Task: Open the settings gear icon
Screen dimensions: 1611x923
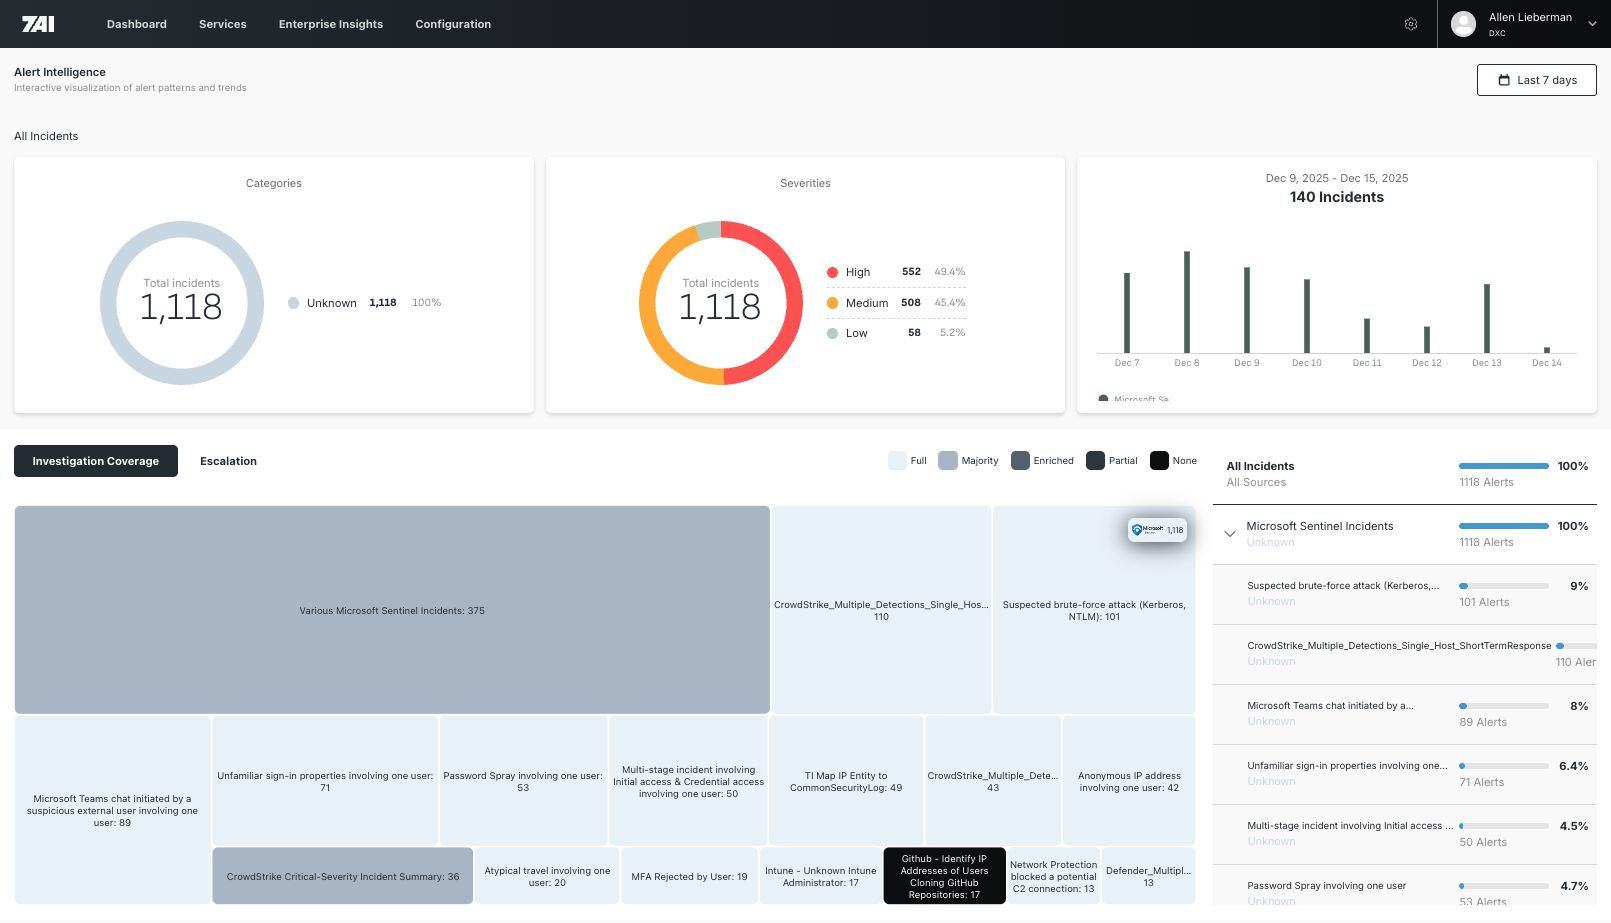Action: pyautogui.click(x=1411, y=24)
